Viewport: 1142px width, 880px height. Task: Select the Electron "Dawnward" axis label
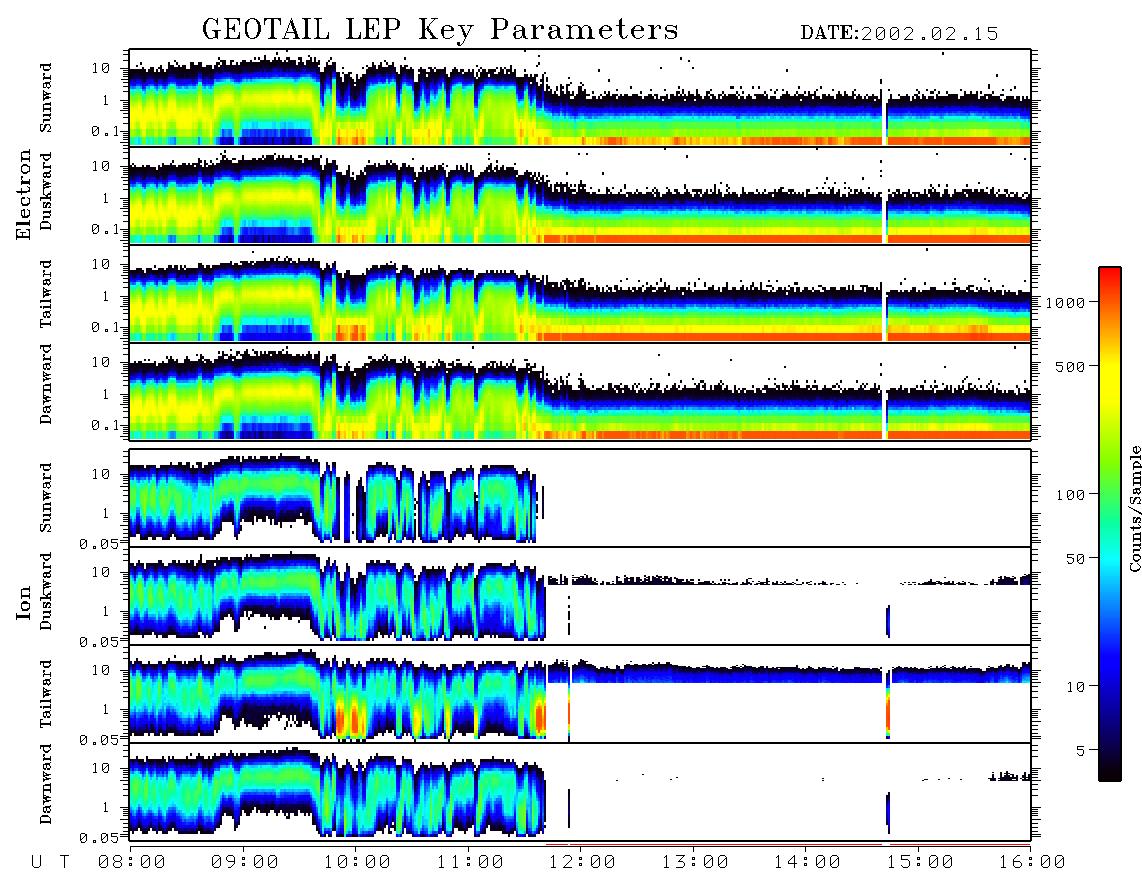46,385
